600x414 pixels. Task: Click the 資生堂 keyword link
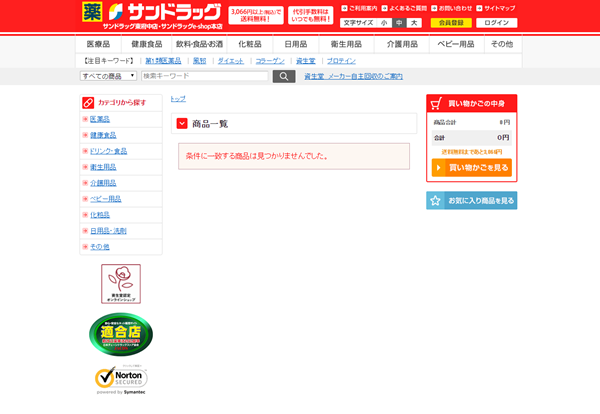tap(306, 61)
